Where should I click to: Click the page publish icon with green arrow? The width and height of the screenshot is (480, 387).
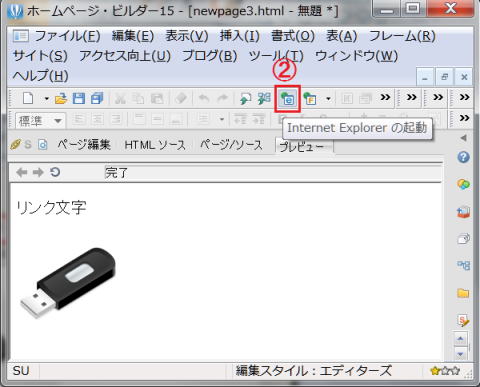[246, 99]
